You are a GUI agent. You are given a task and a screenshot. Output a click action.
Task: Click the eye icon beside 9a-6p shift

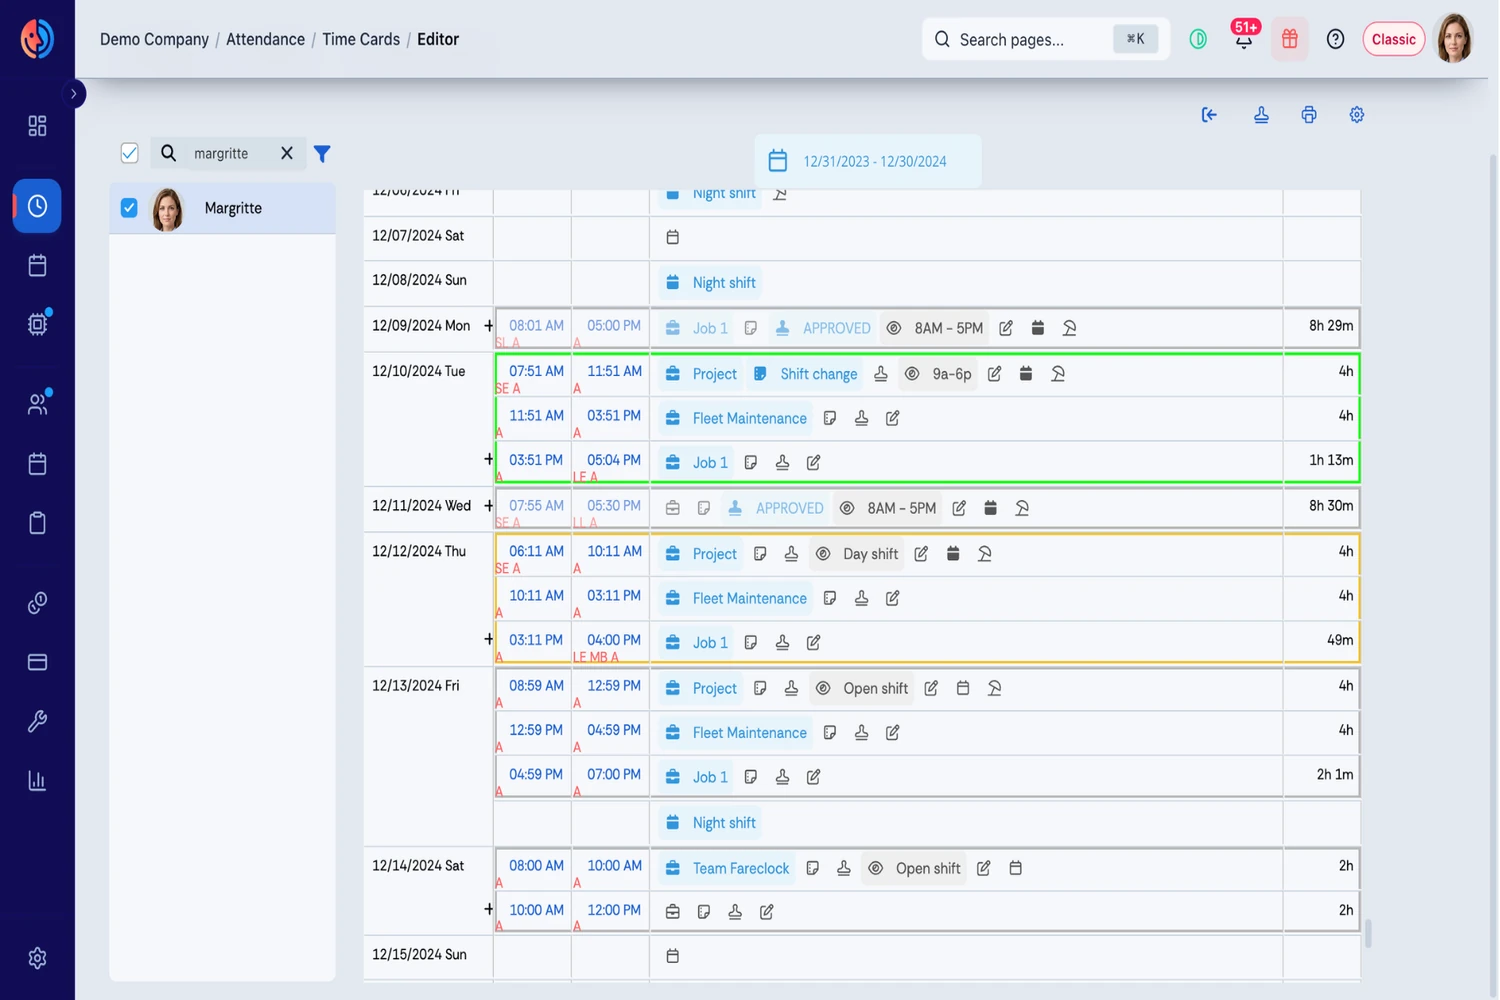click(912, 374)
